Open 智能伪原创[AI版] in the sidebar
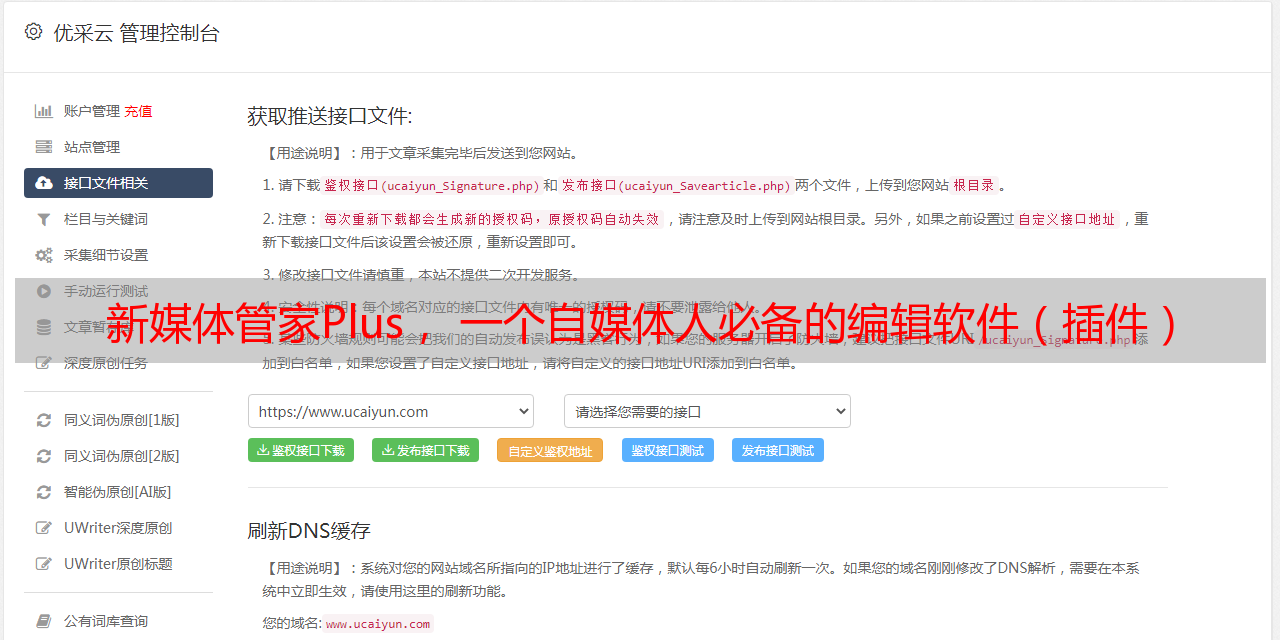The width and height of the screenshot is (1280, 640). [118, 492]
